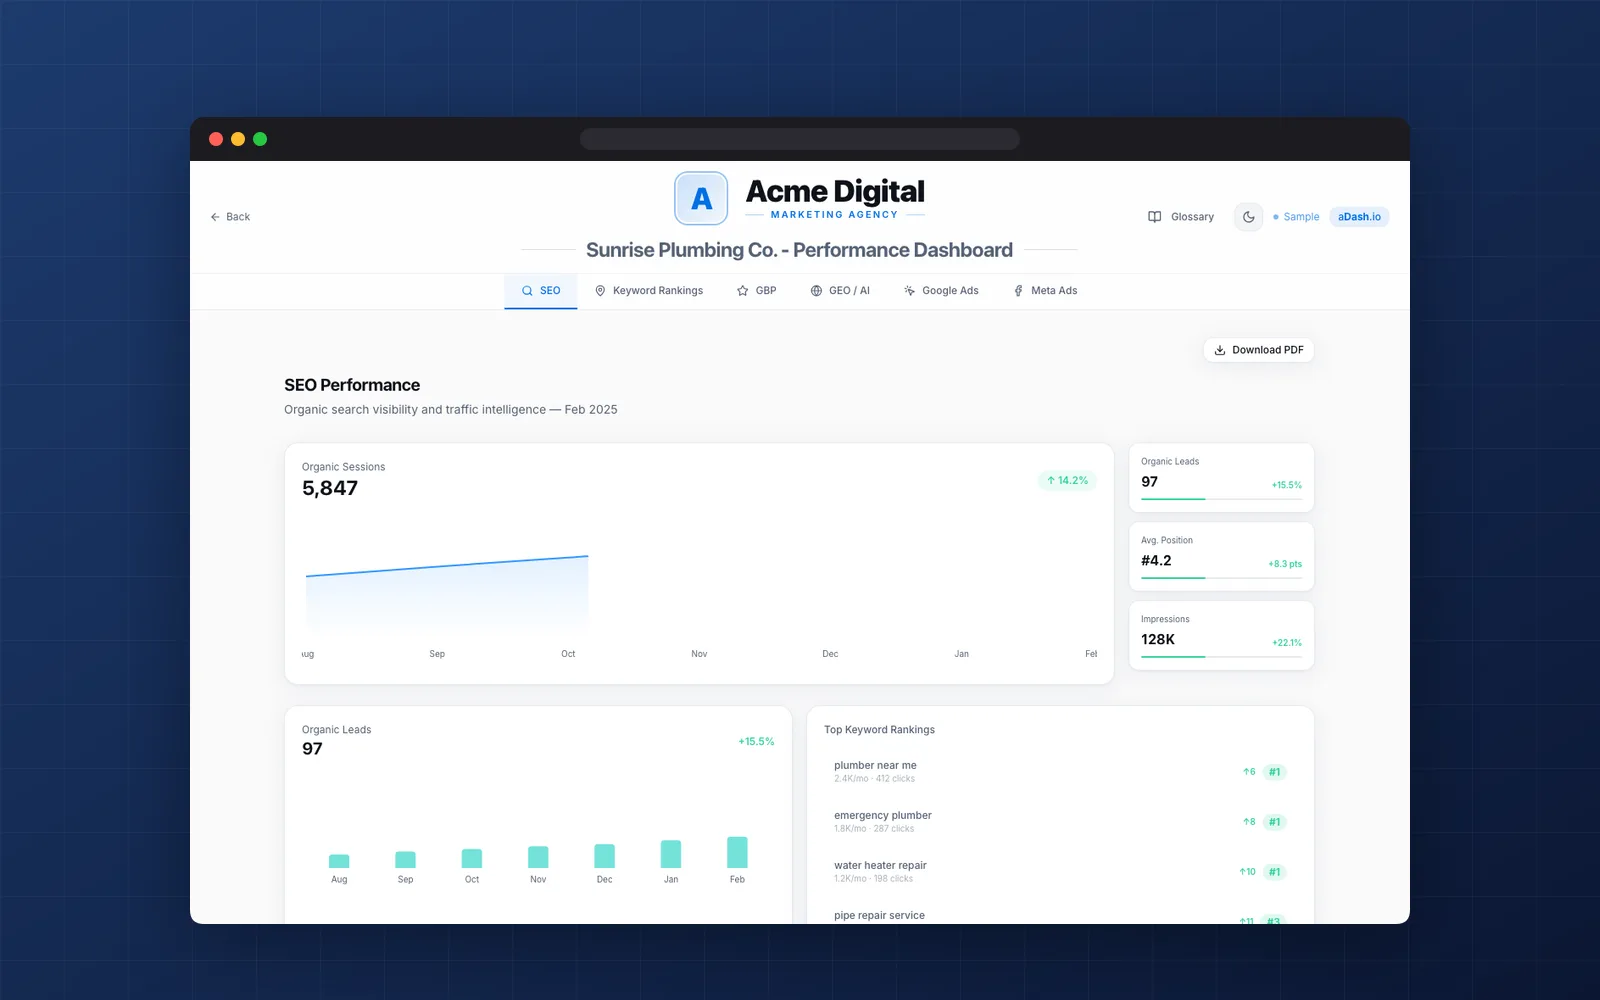Open the Meta Ads tab

1045,291
